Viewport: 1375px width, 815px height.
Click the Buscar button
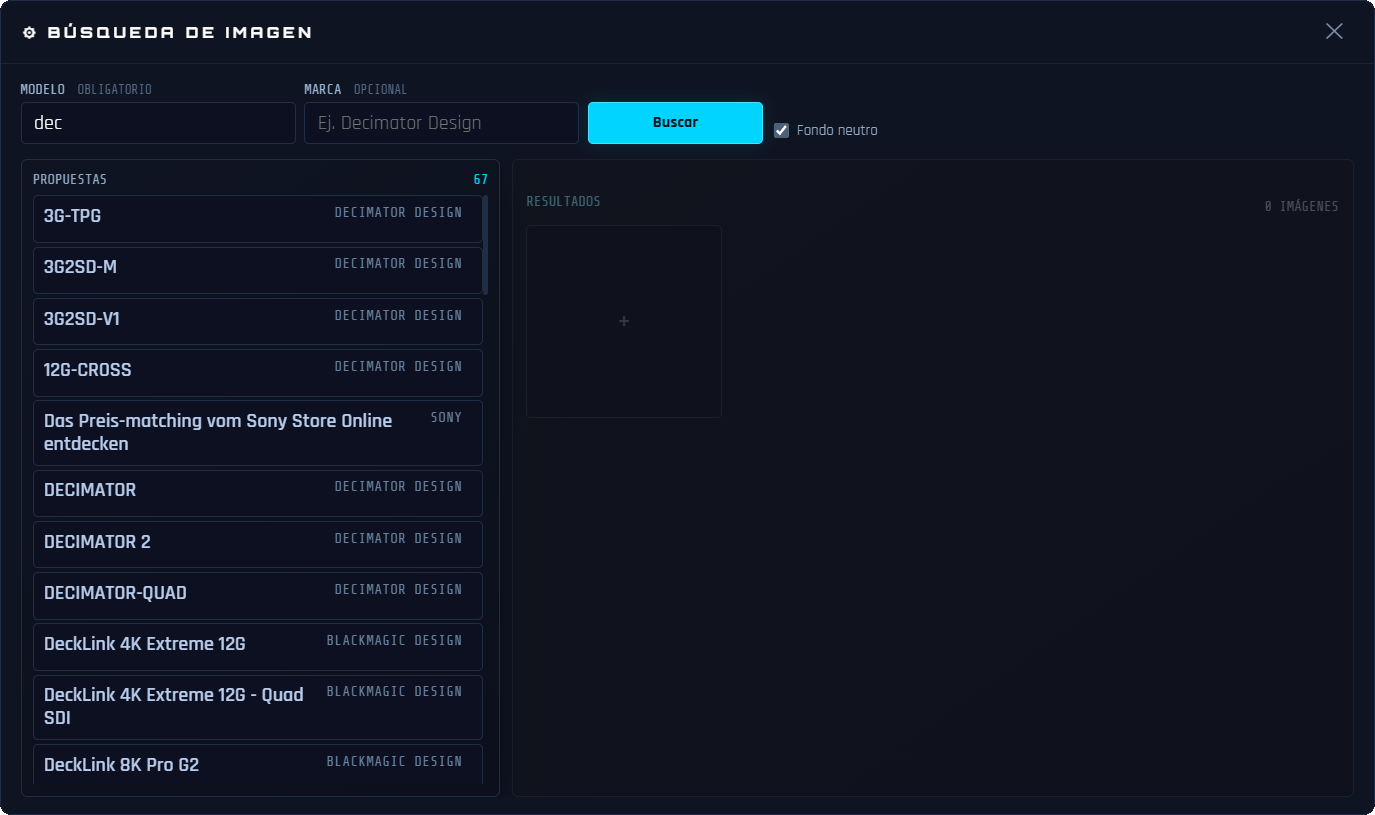675,123
